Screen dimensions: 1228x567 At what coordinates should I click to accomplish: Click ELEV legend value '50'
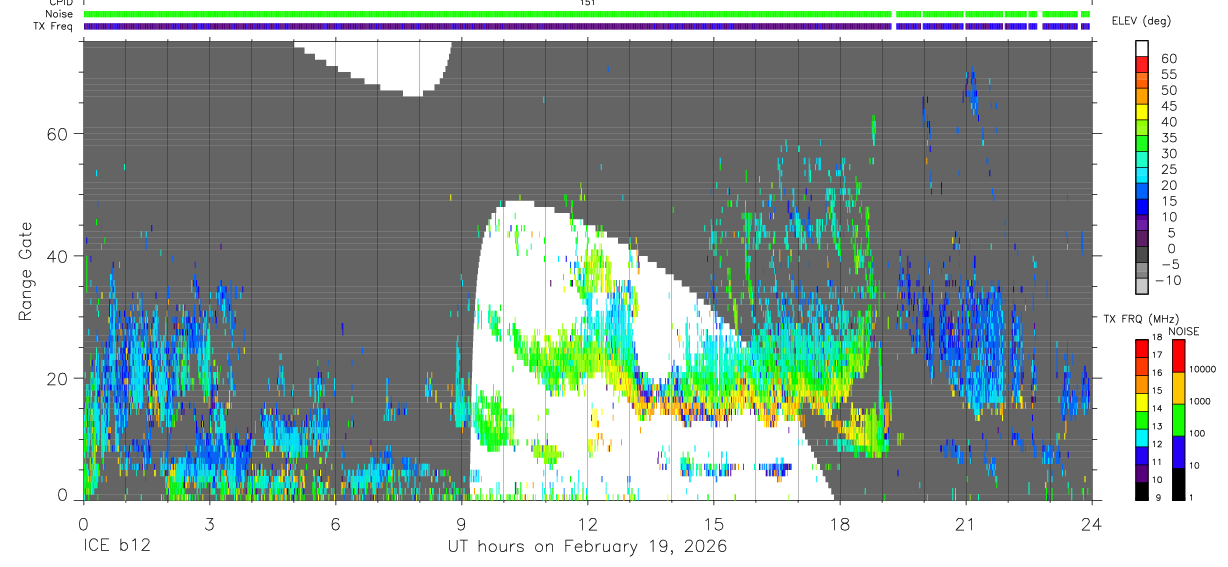(x=1169, y=90)
